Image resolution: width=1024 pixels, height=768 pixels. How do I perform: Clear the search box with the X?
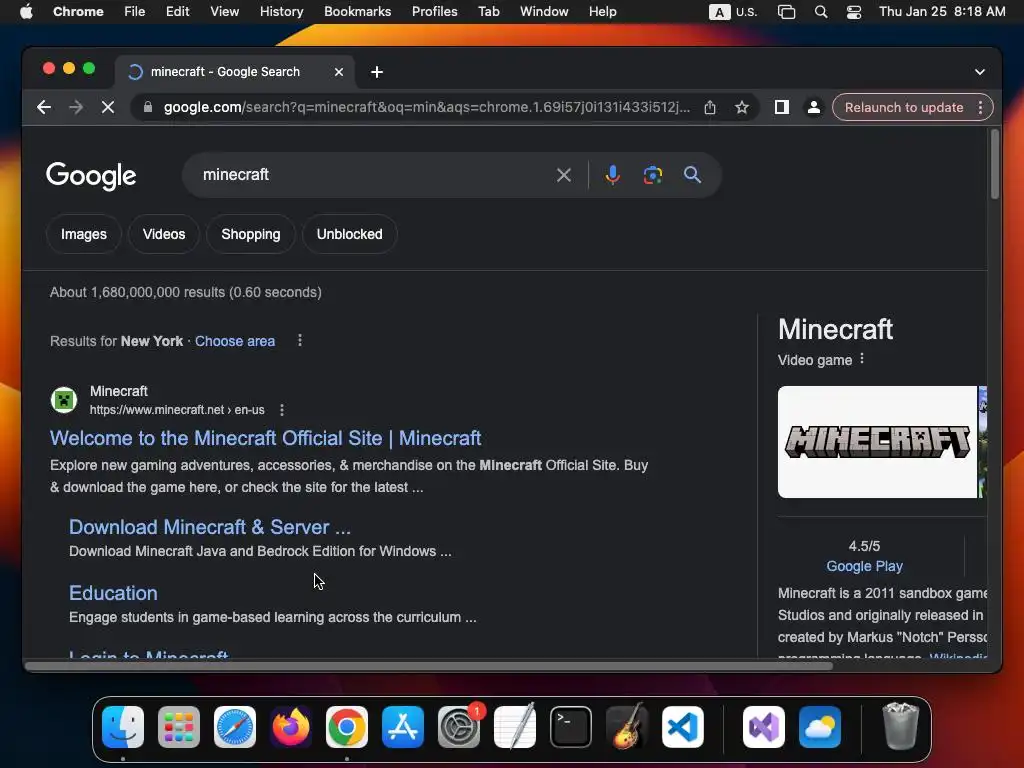pyautogui.click(x=564, y=175)
